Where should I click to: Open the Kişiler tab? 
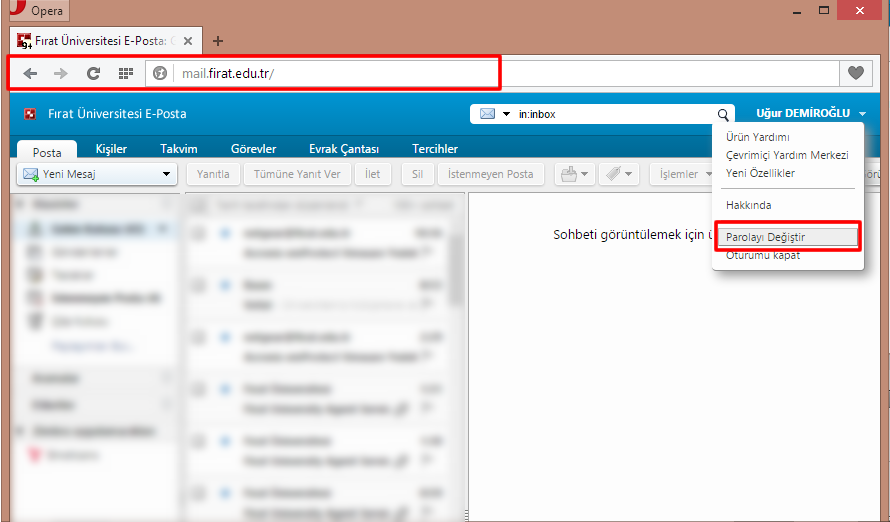point(111,149)
